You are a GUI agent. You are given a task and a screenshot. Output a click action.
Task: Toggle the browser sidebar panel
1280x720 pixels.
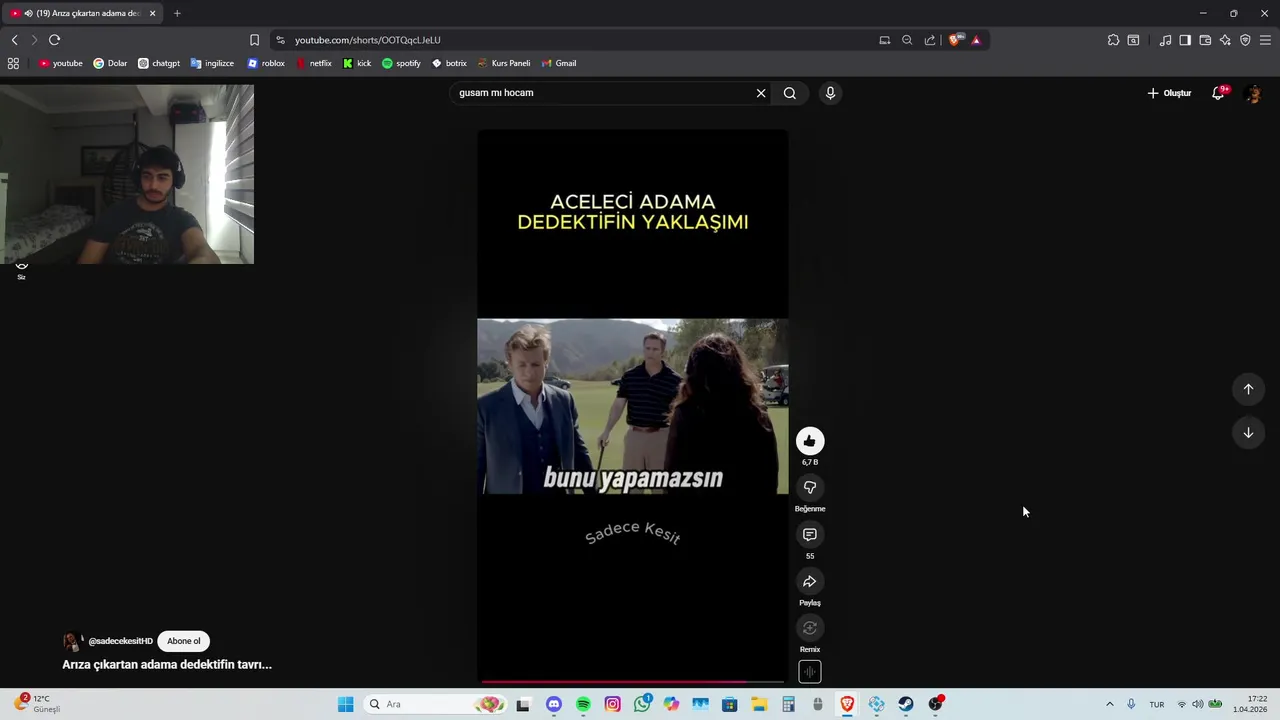(x=1185, y=40)
